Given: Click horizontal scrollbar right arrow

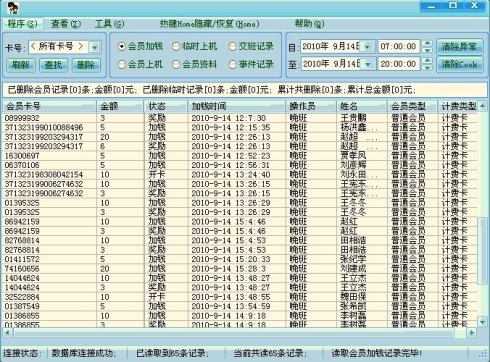Looking at the screenshot, I should (471, 332).
